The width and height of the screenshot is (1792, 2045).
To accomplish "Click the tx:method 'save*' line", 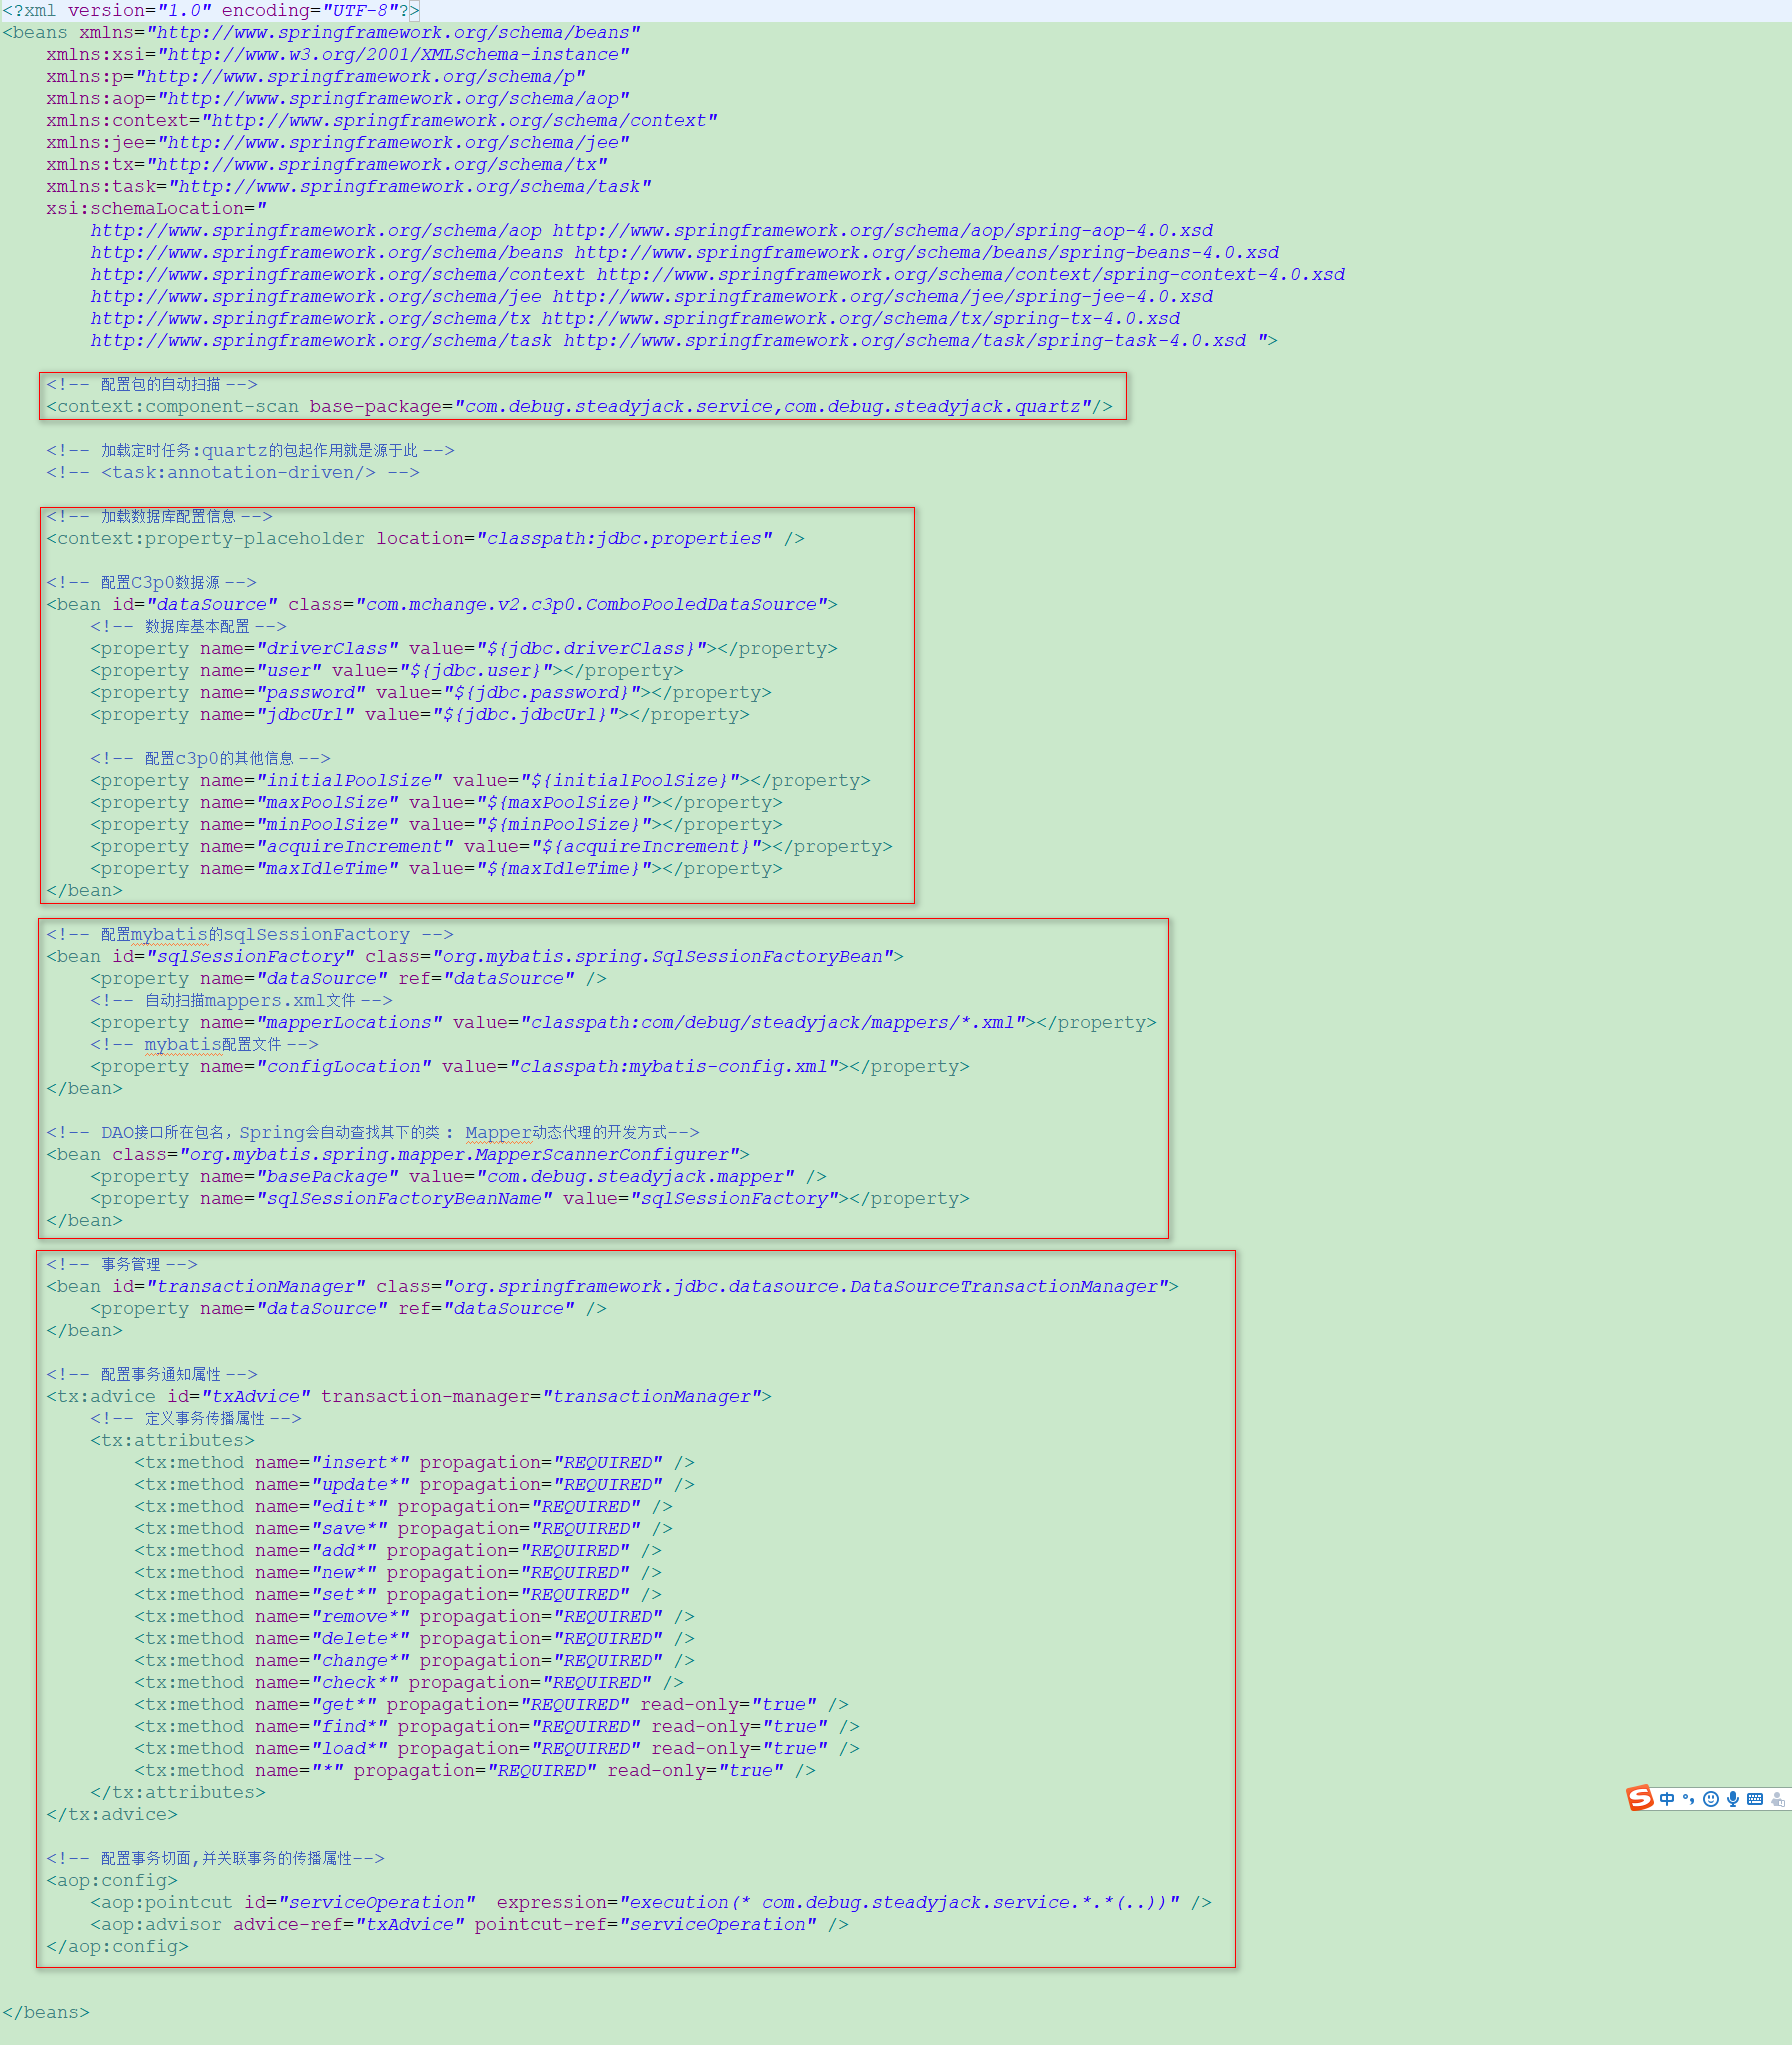I will tap(403, 1529).
